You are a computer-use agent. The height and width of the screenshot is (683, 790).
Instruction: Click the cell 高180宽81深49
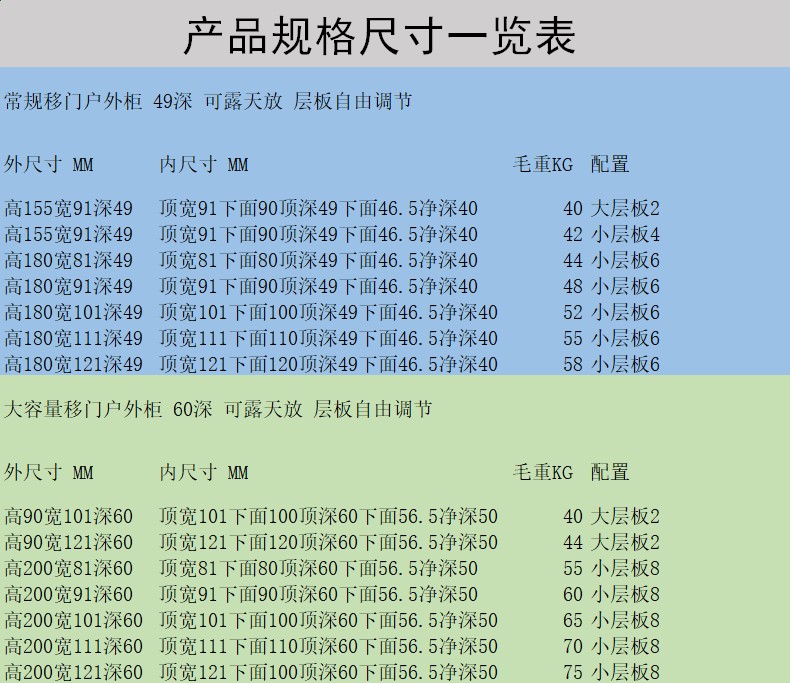click(69, 260)
